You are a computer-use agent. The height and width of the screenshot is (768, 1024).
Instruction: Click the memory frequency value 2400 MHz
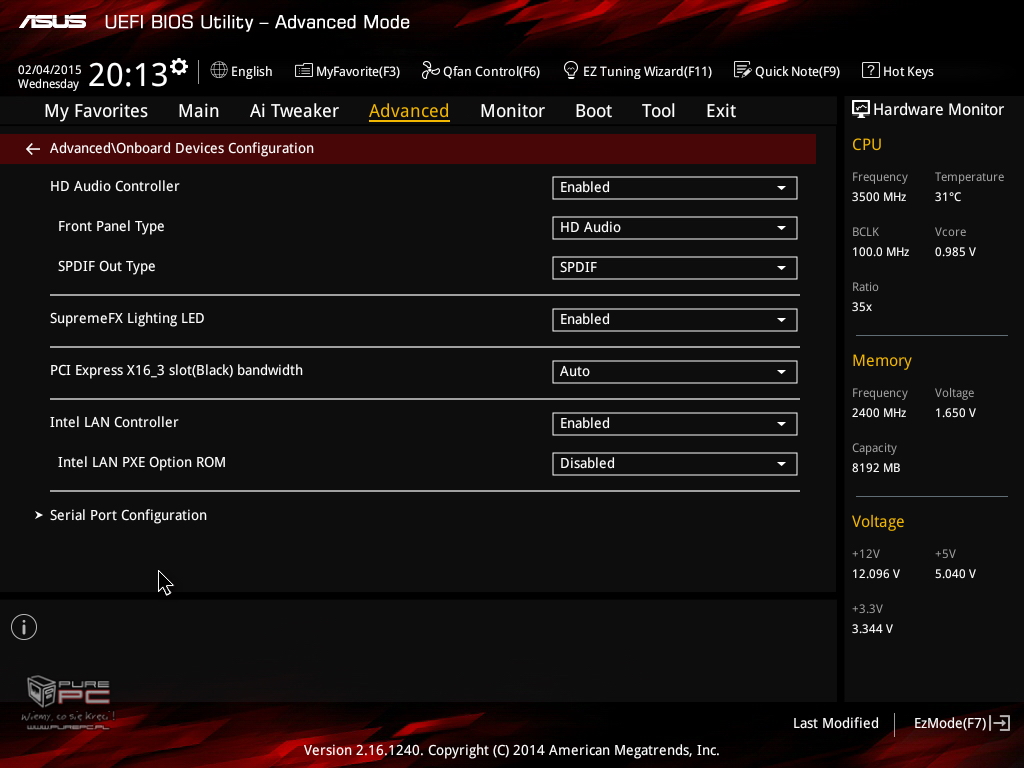(x=879, y=413)
